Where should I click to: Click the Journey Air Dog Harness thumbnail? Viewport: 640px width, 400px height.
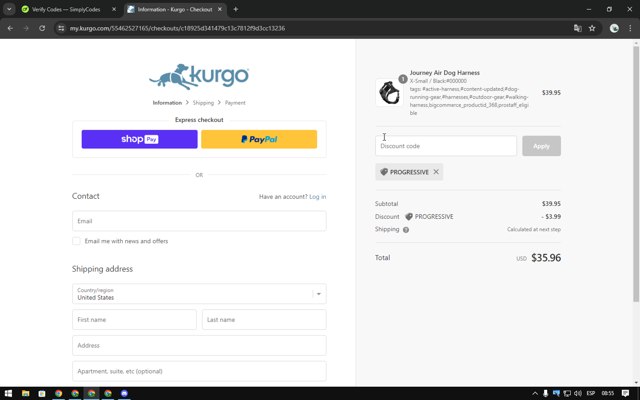(389, 93)
